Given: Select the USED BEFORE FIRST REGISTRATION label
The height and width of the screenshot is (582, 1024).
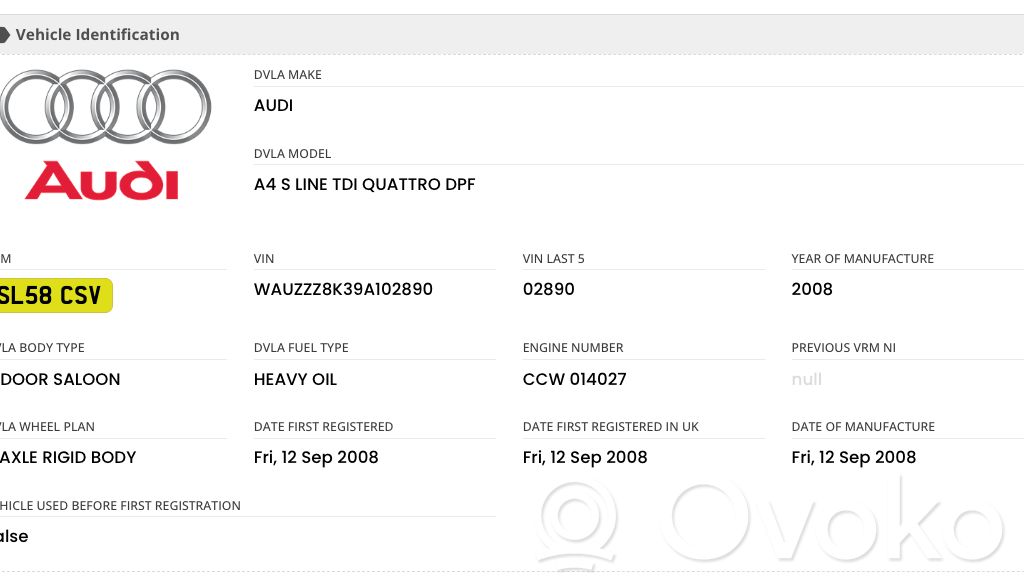Looking at the screenshot, I should [120, 506].
